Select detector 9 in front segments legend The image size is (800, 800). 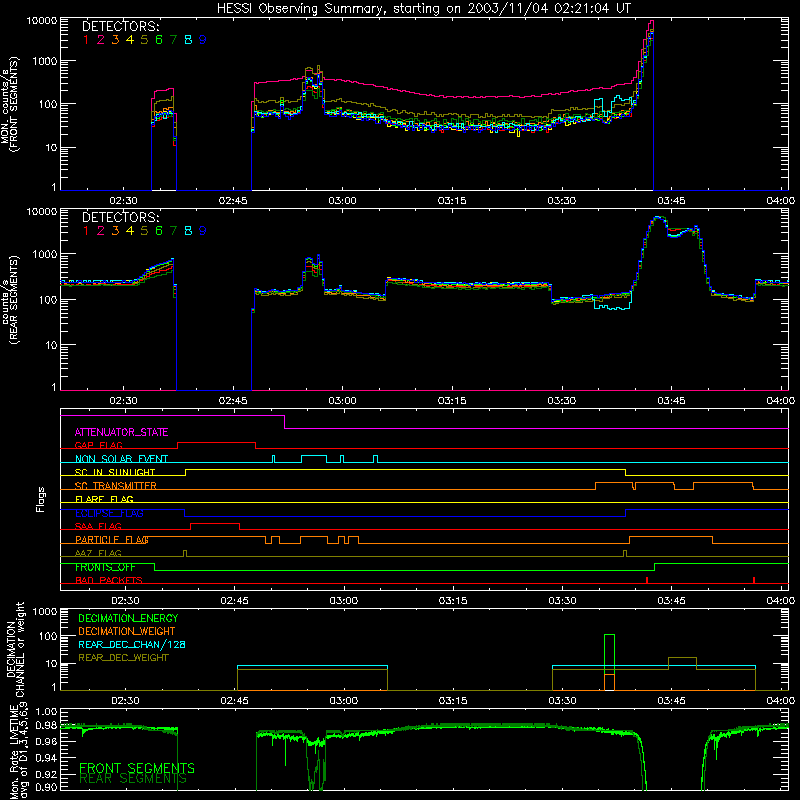point(203,40)
